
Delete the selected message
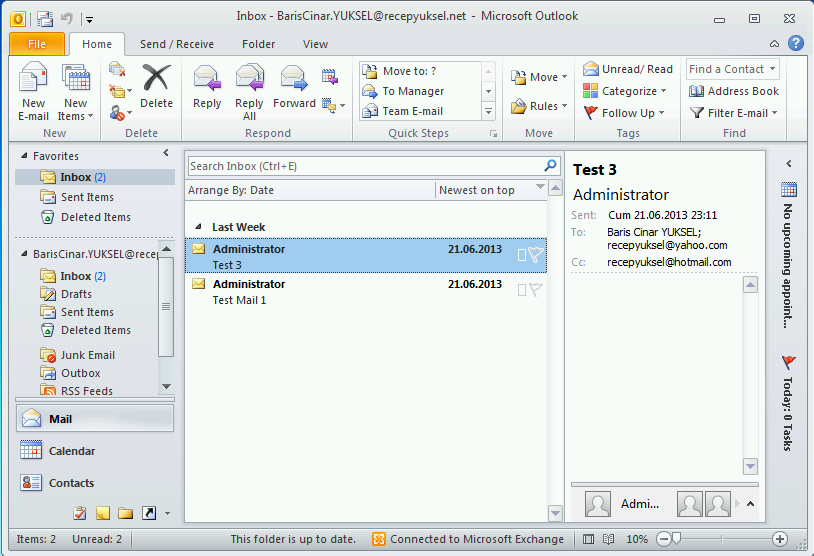point(156,87)
